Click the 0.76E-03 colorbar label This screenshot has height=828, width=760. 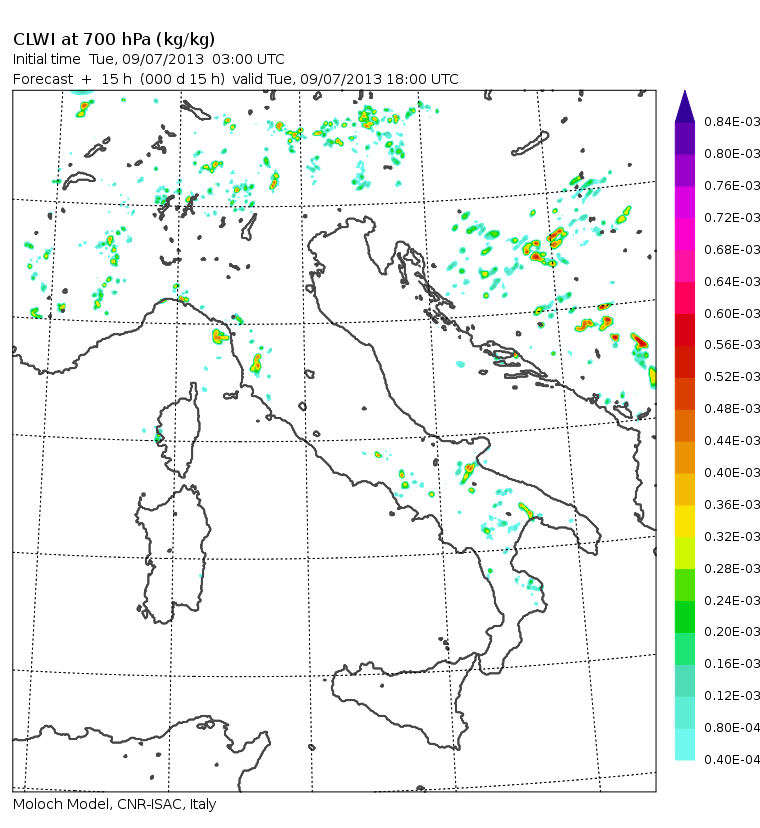(x=732, y=186)
